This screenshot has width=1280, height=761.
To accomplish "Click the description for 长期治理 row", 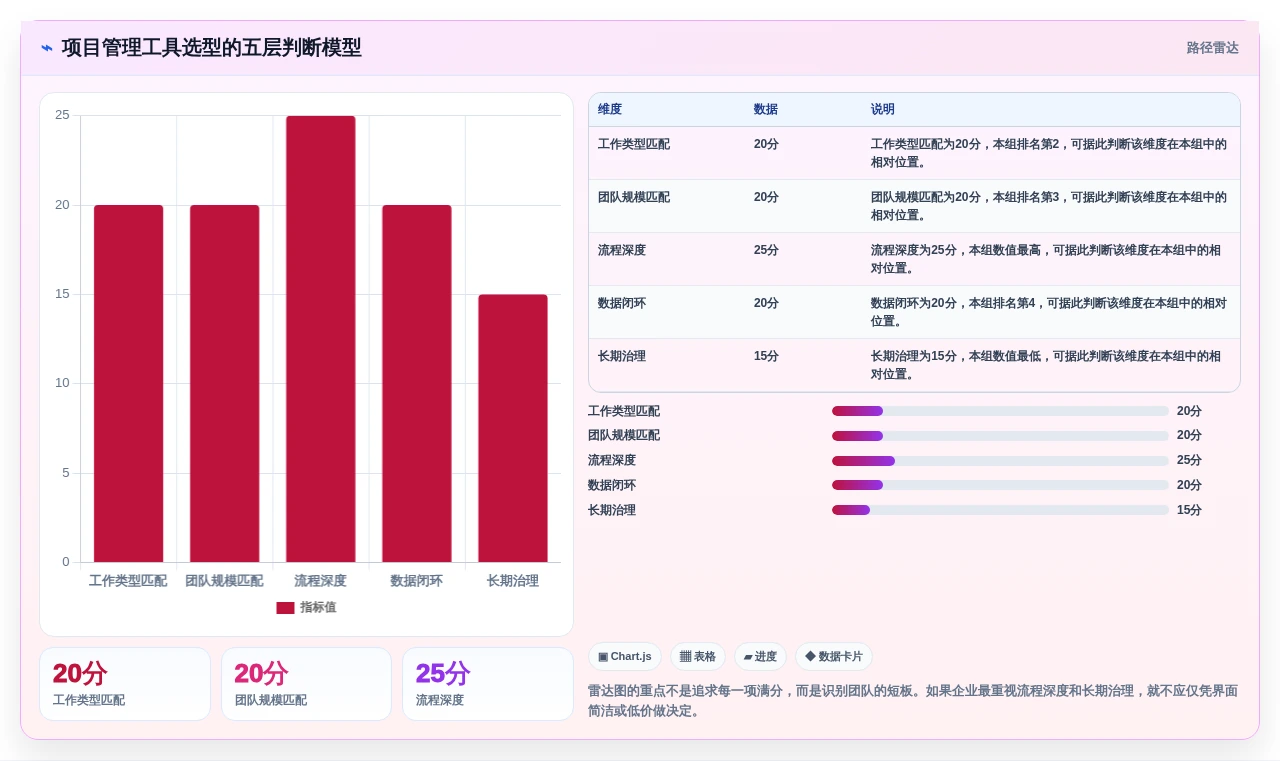I will [1046, 365].
